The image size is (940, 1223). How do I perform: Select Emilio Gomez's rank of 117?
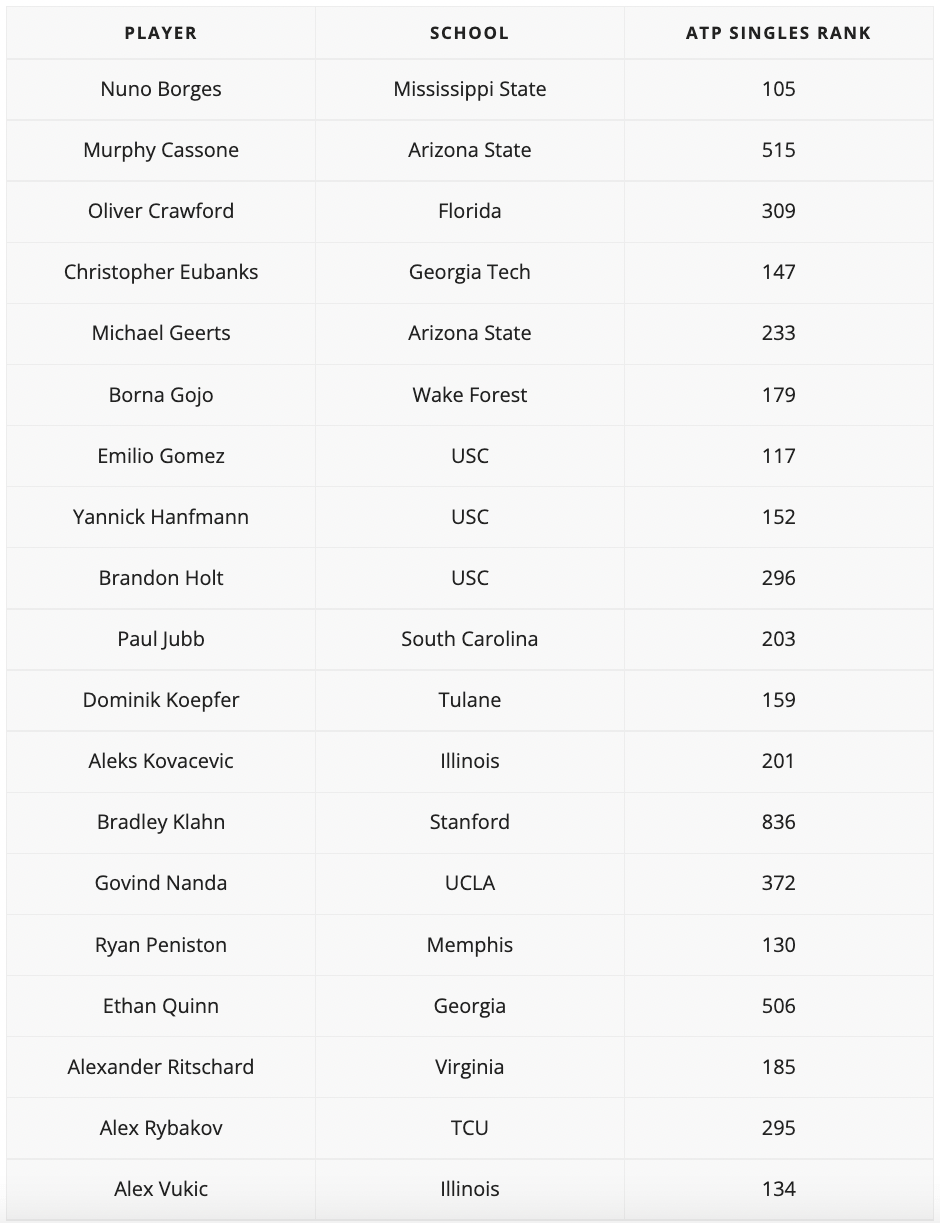click(x=778, y=455)
